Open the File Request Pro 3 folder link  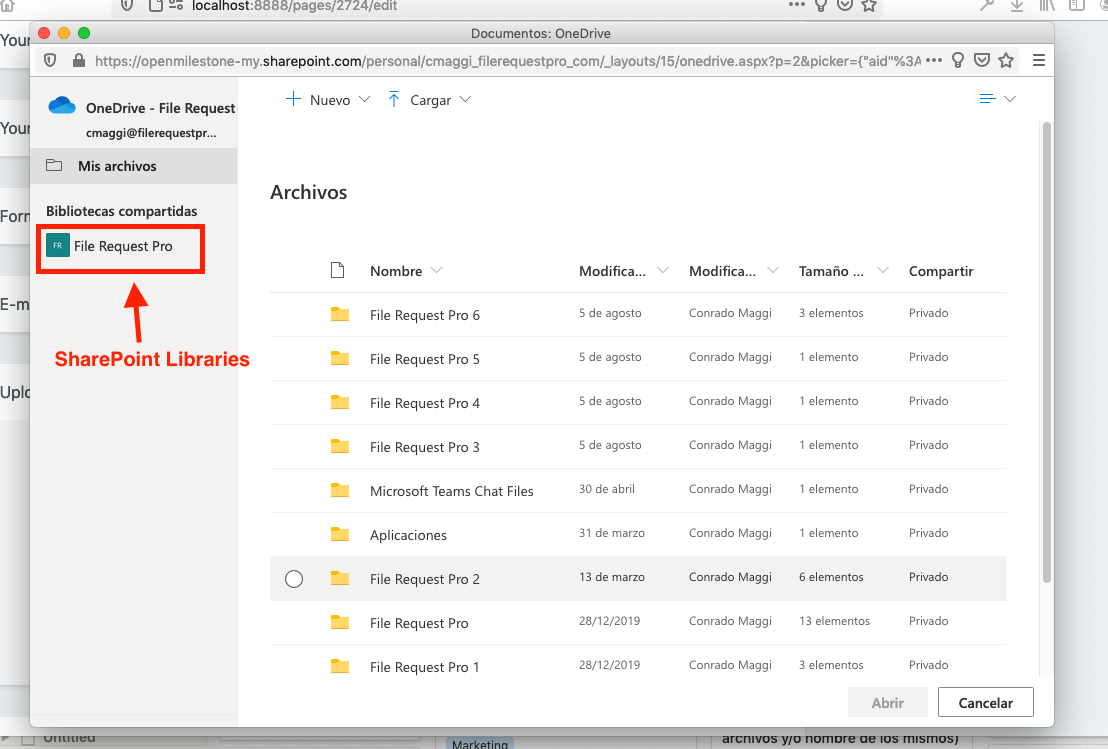click(425, 447)
